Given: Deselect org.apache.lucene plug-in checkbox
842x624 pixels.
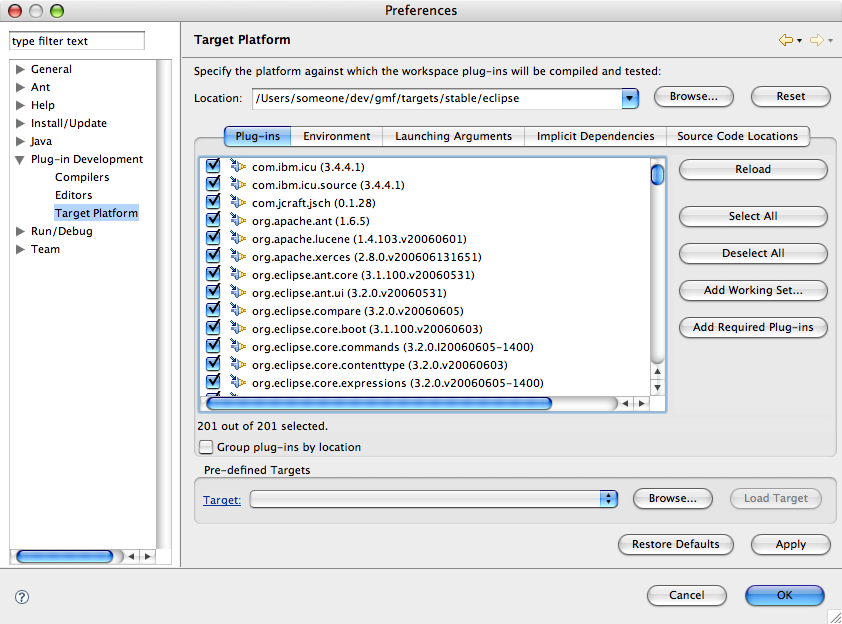Looking at the screenshot, I should pyautogui.click(x=213, y=237).
